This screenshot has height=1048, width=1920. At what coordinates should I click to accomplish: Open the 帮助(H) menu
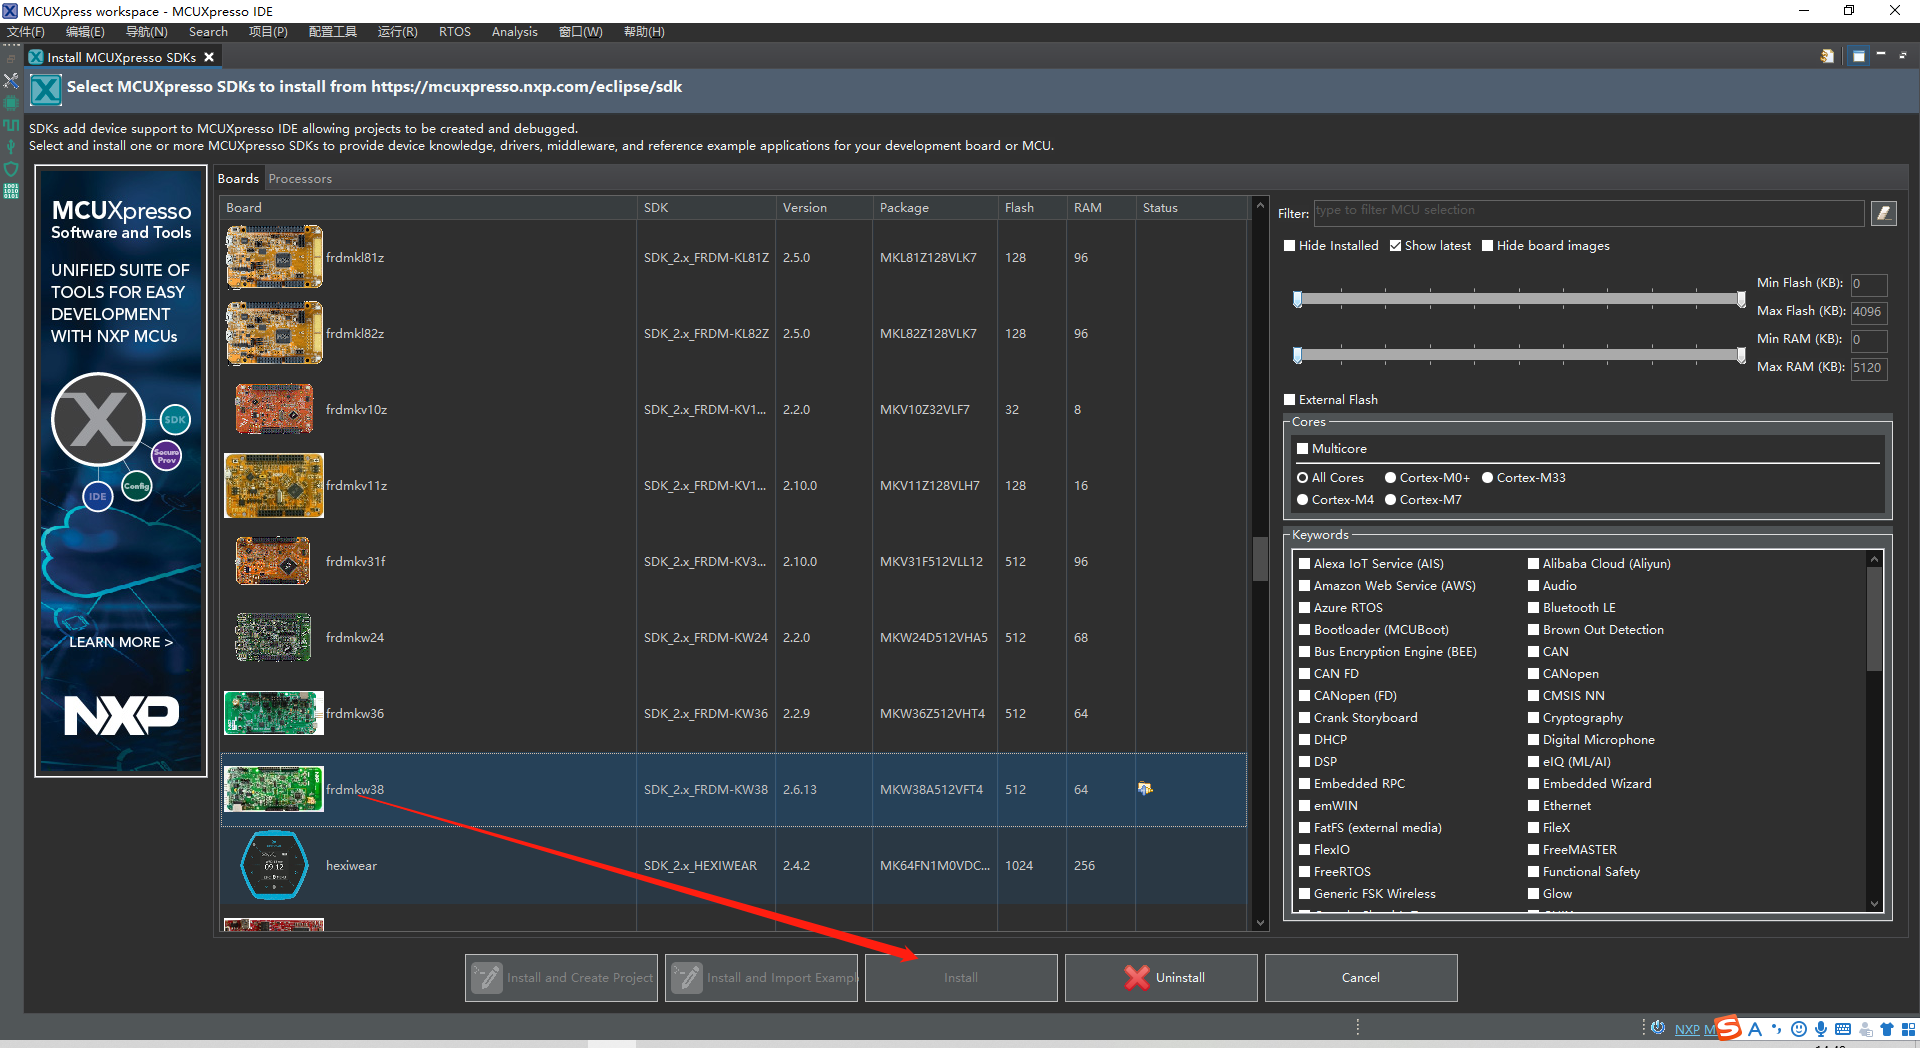coord(644,32)
